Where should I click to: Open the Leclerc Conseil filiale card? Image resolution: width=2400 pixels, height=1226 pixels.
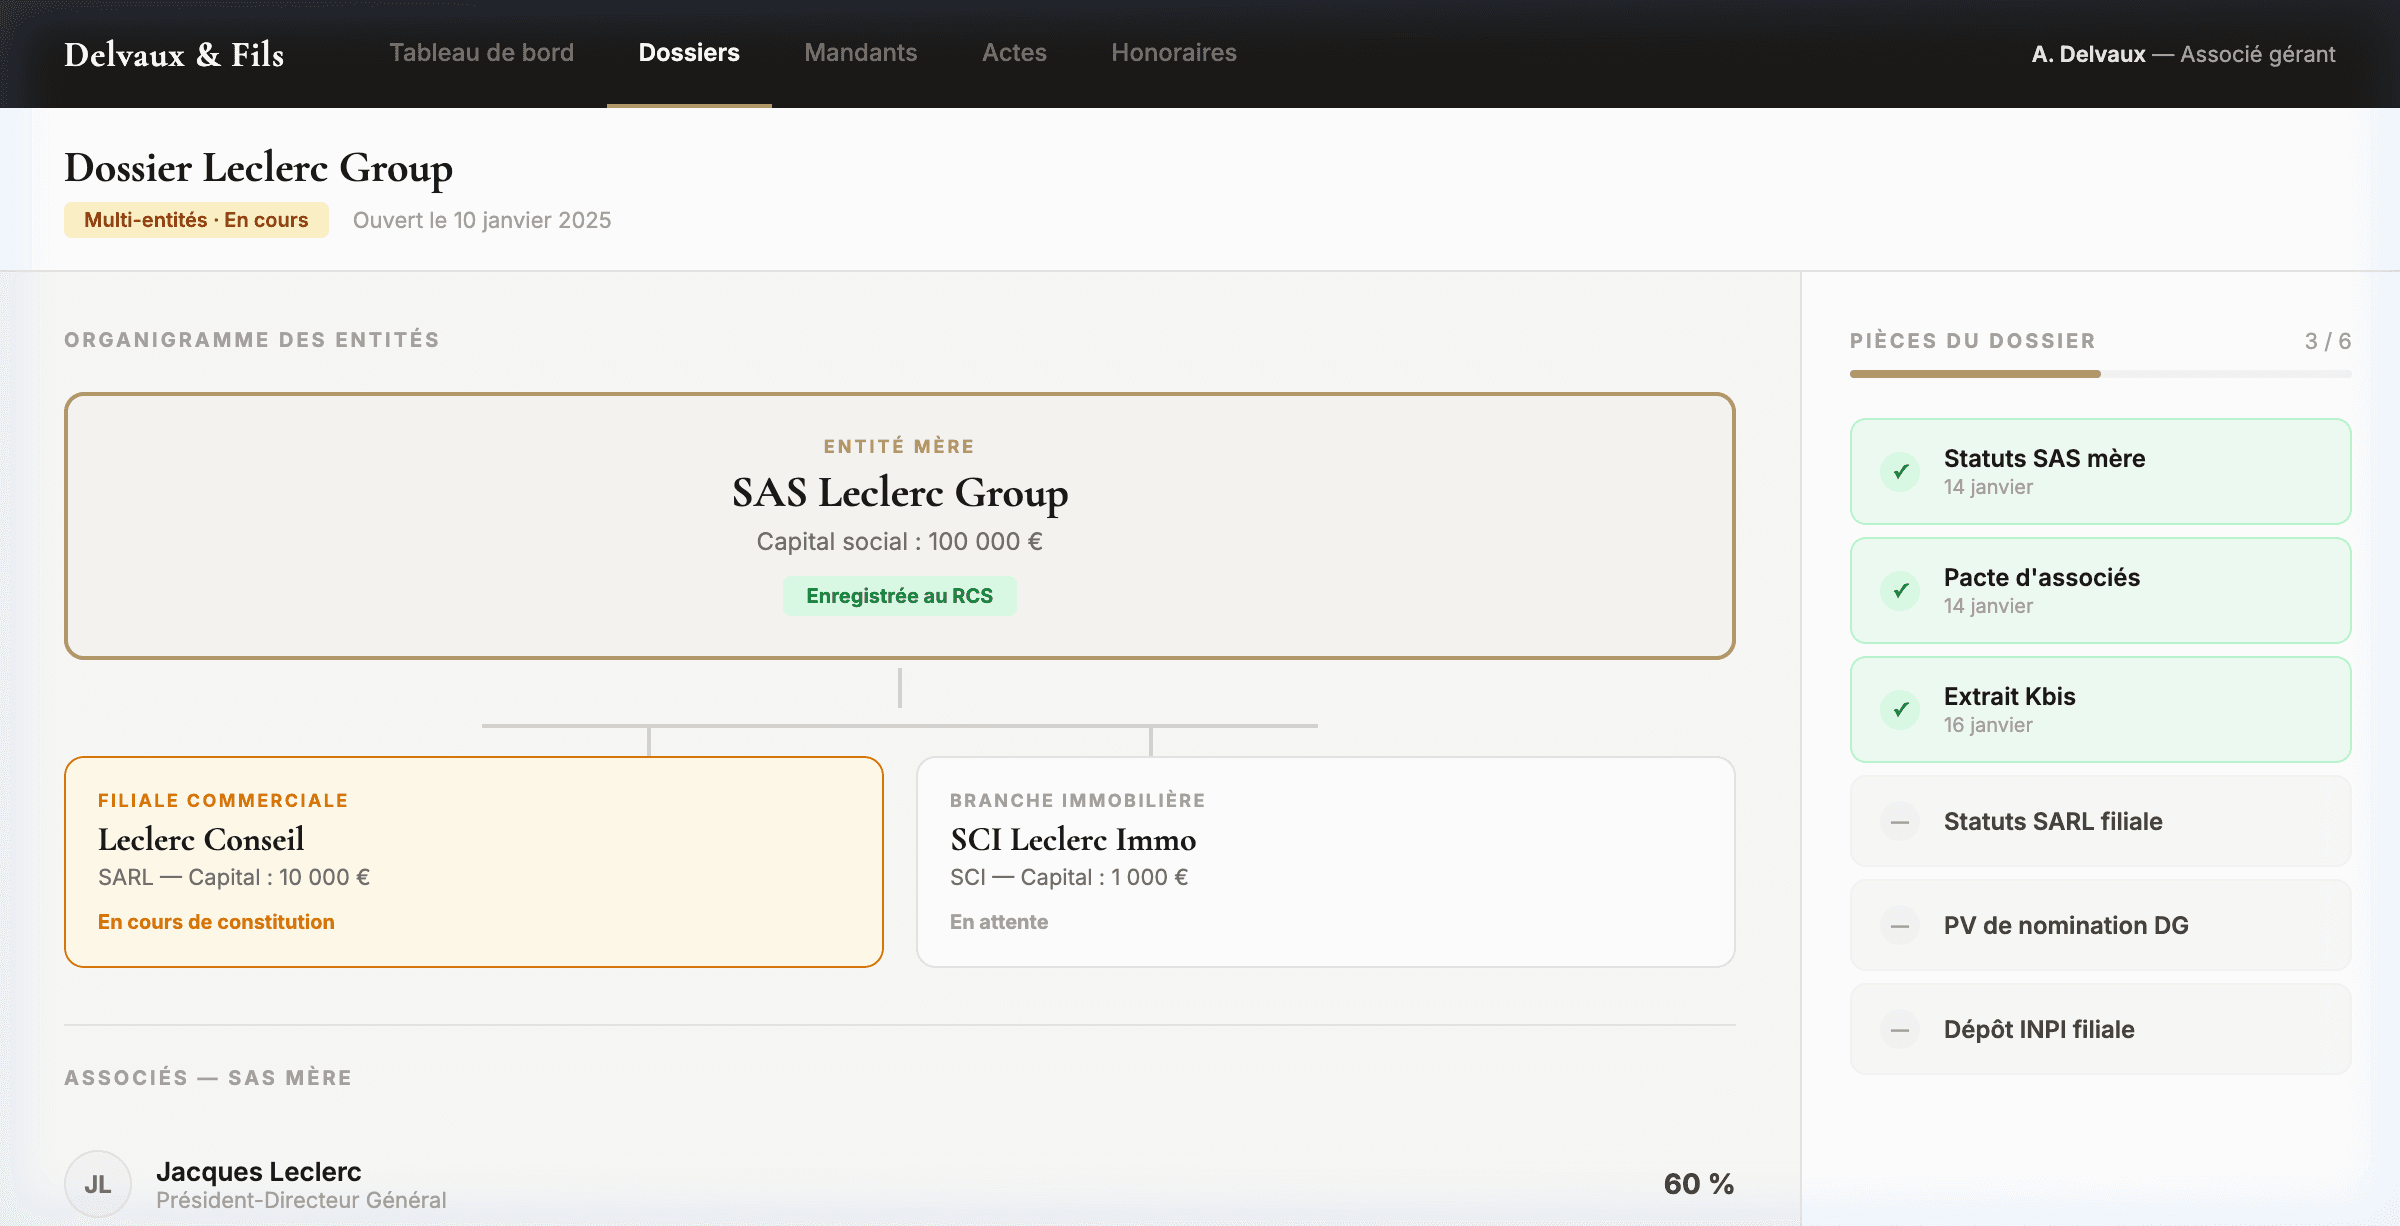[x=473, y=861]
